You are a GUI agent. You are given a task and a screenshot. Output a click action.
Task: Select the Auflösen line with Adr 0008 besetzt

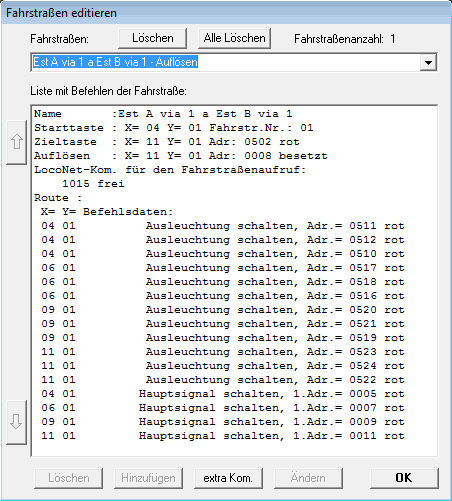click(x=181, y=156)
